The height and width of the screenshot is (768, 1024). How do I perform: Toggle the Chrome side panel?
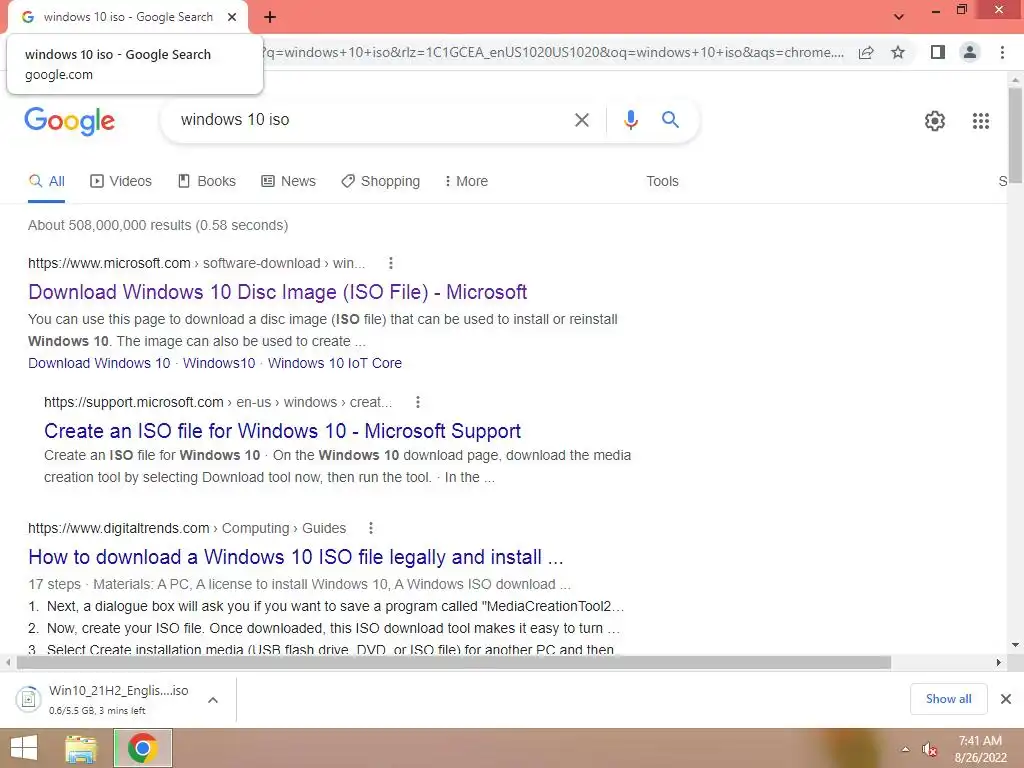(938, 52)
